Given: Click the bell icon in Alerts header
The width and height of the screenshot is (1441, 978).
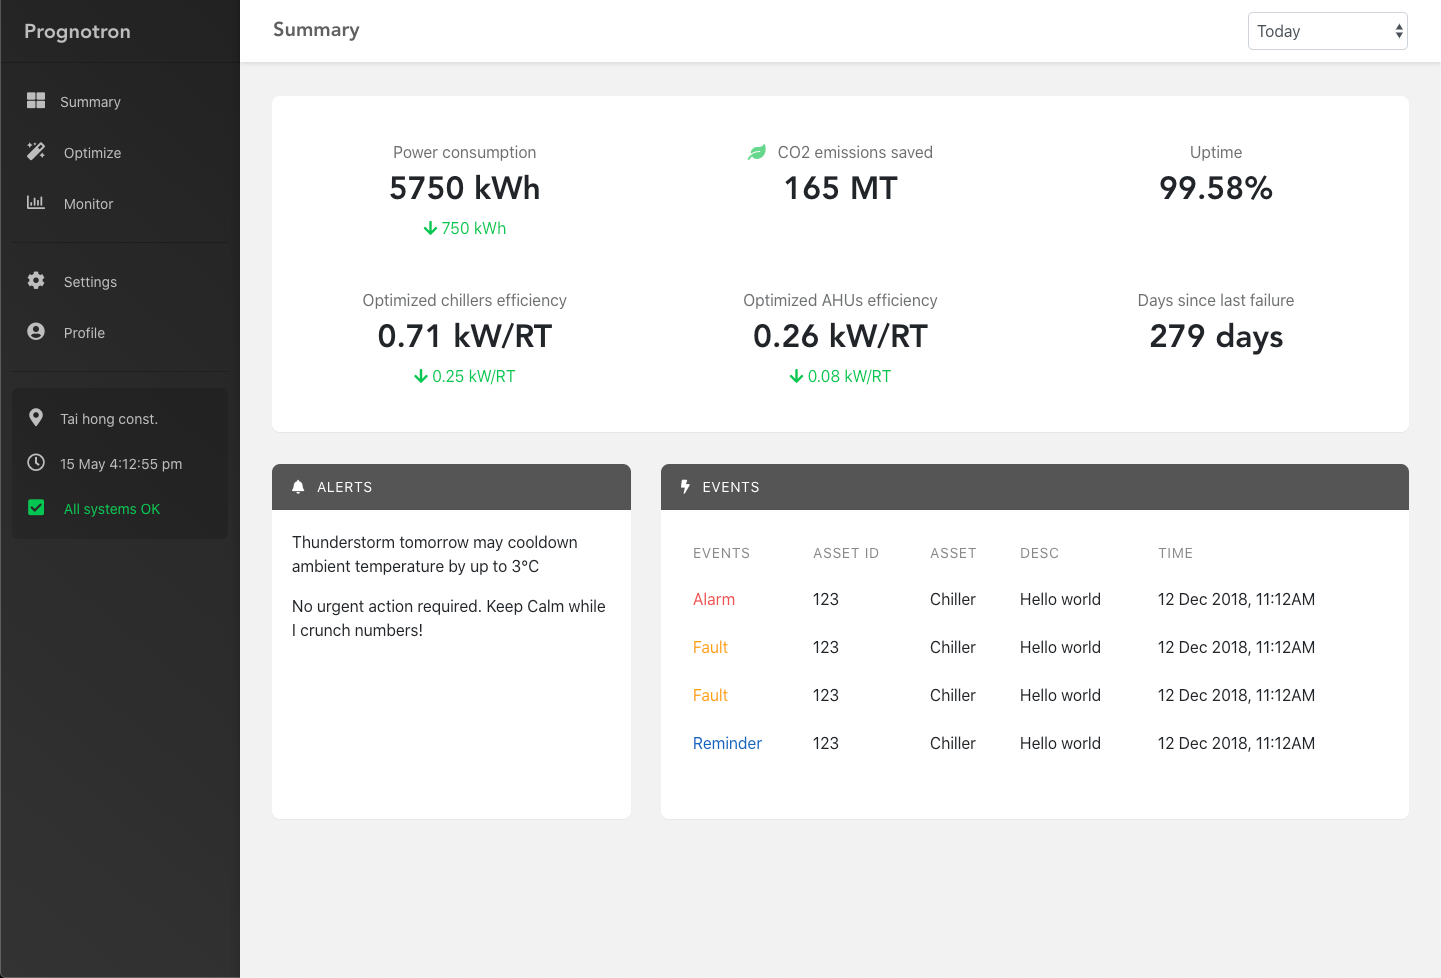Looking at the screenshot, I should (298, 487).
